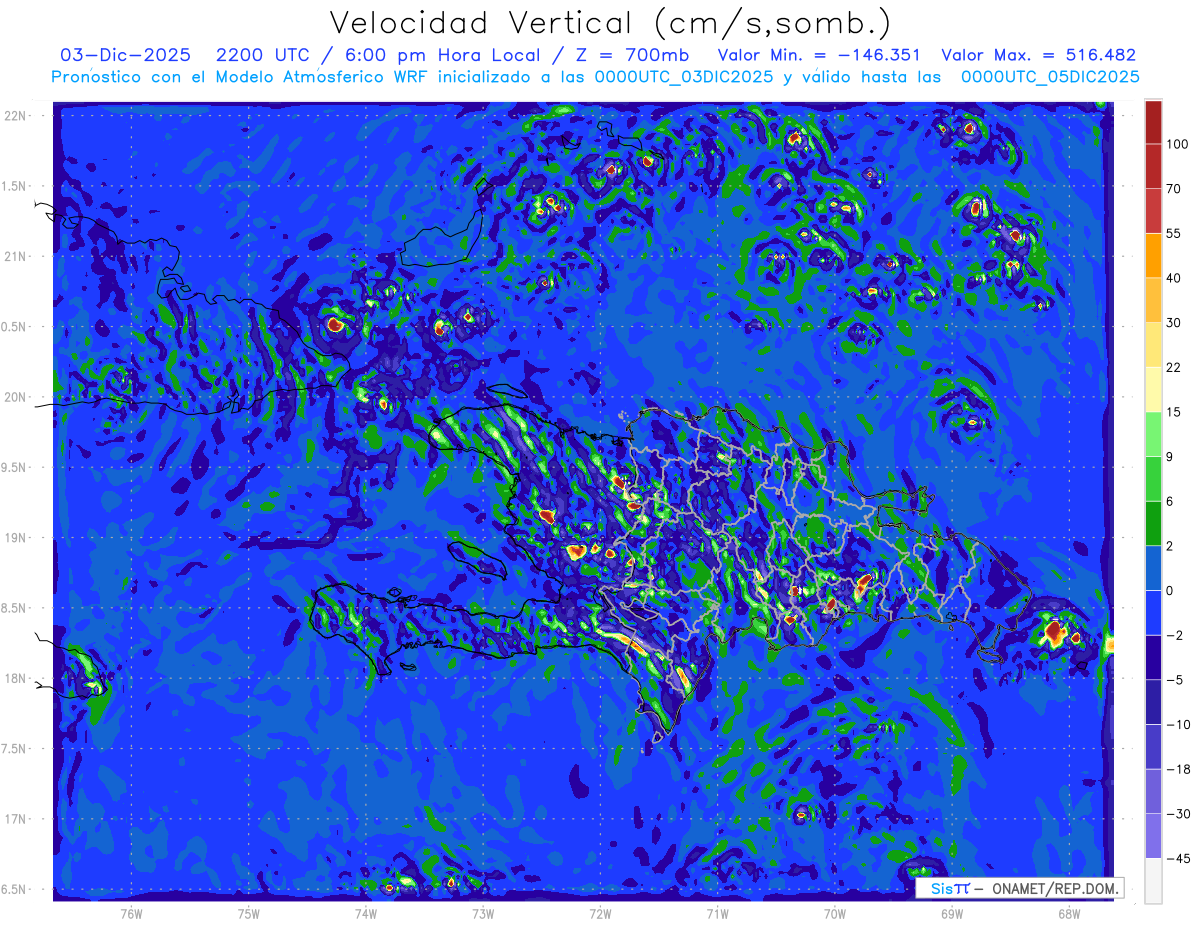Click the longitude label '75W'
The image size is (1200, 927).
(x=249, y=913)
